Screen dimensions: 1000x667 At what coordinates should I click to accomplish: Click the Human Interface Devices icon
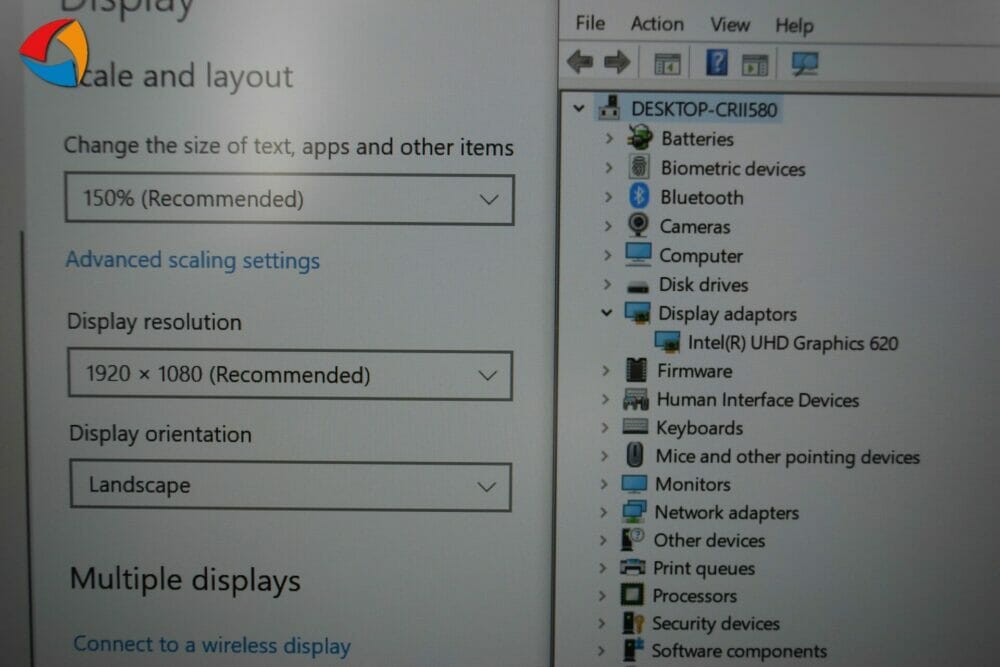[635, 399]
